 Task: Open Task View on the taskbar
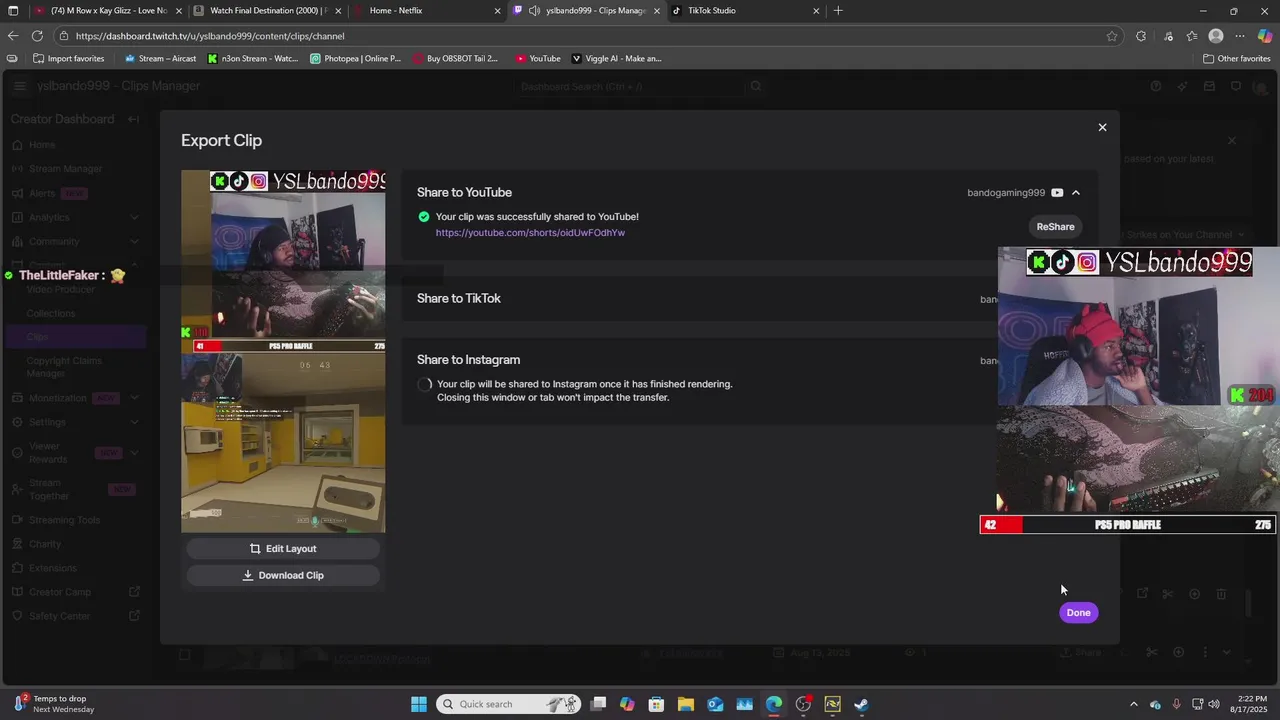[598, 704]
